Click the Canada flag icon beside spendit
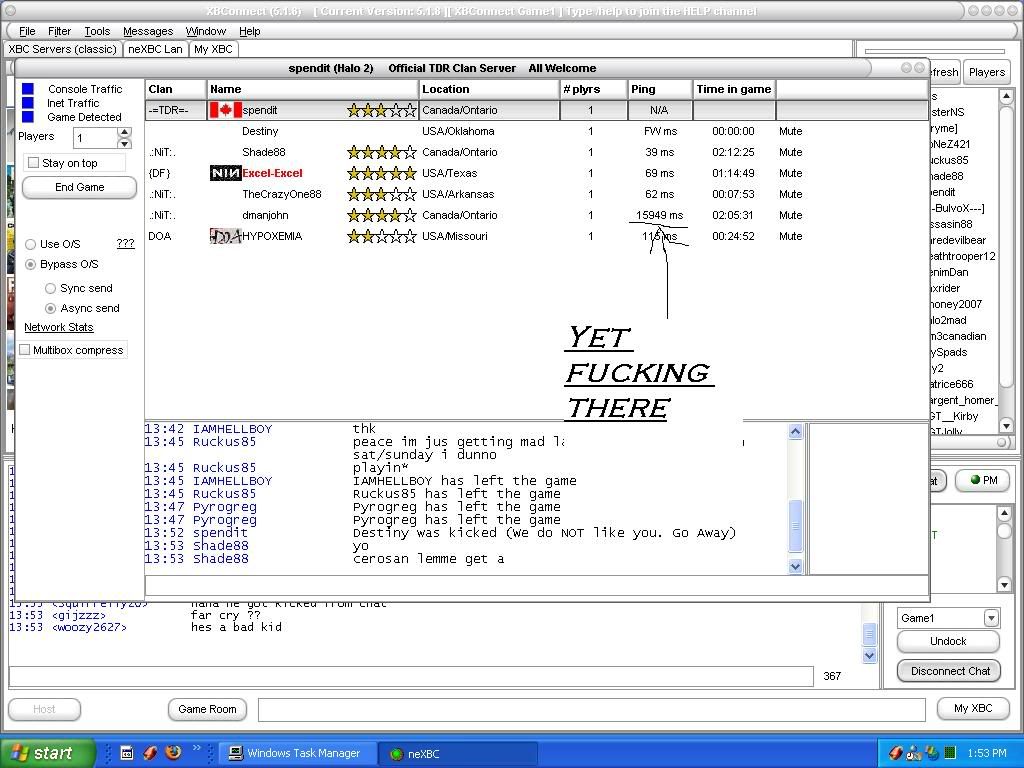Screen dimensions: 1024x768 click(x=225, y=110)
